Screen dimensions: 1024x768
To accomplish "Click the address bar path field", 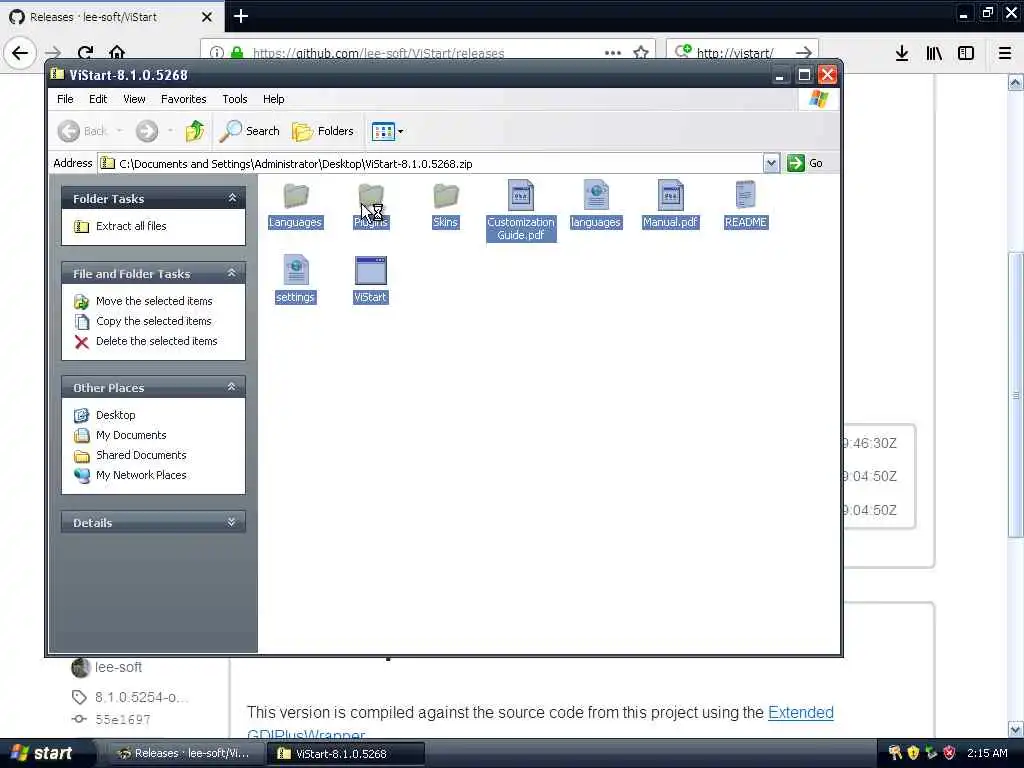I will point(431,163).
